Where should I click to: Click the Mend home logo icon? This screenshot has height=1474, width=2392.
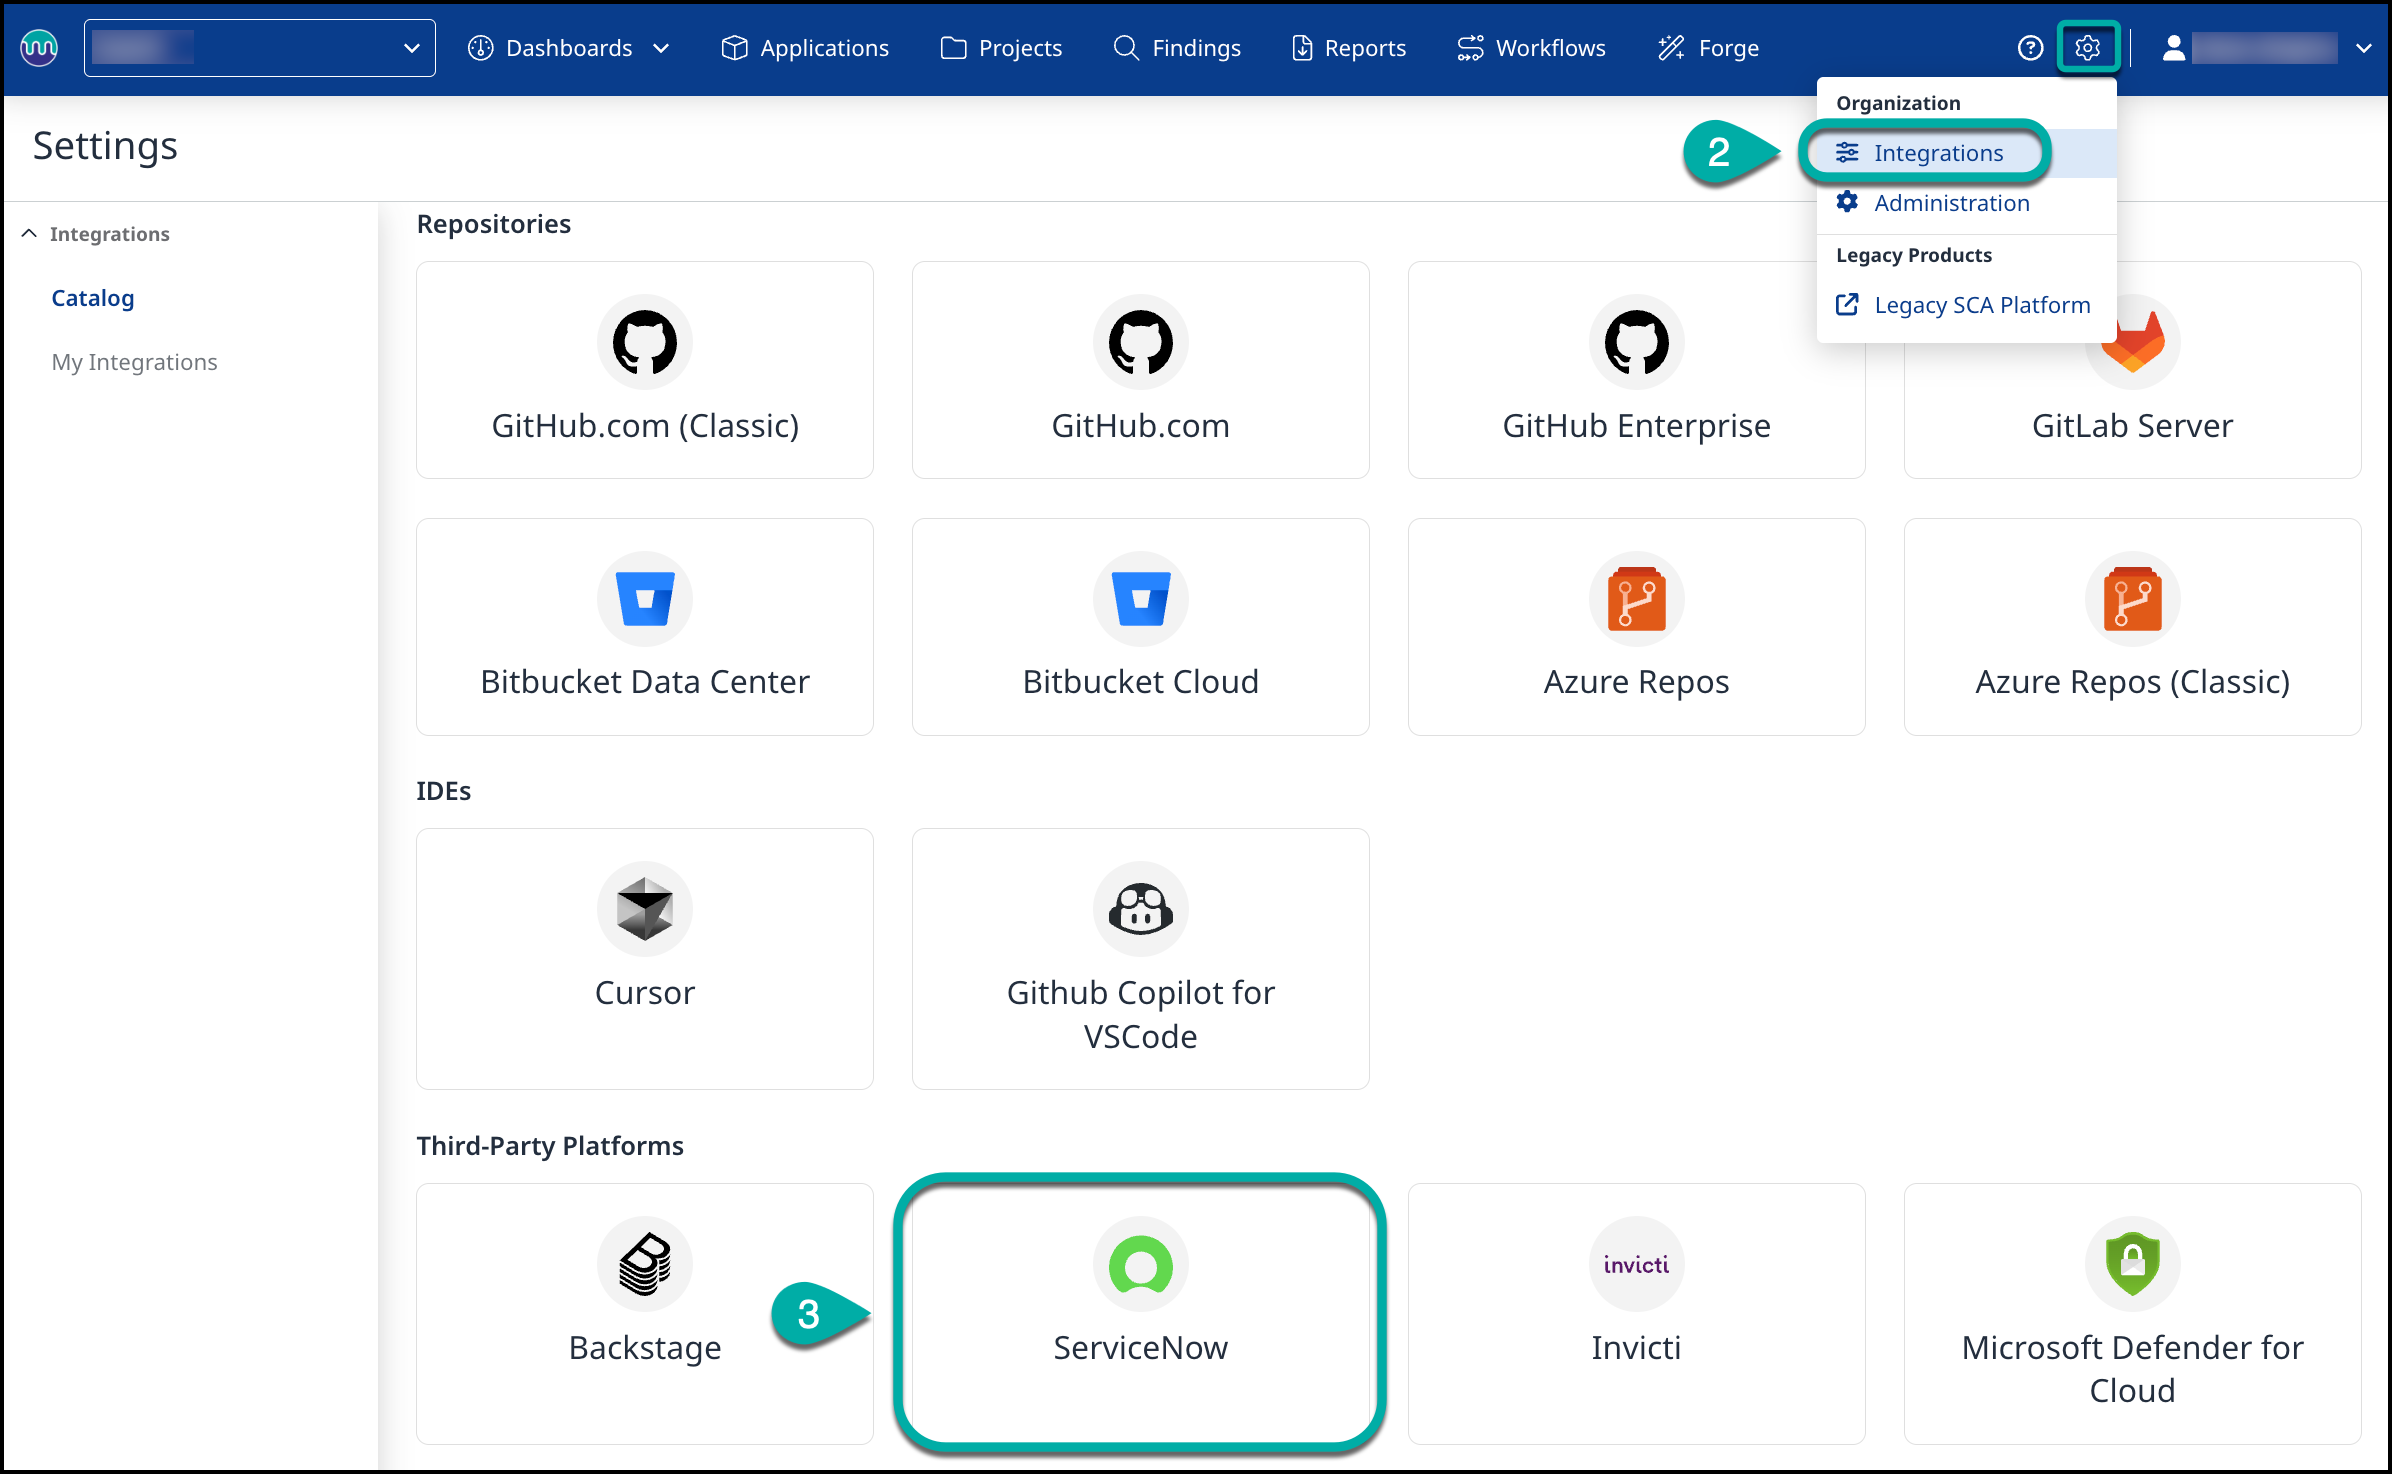[39, 47]
